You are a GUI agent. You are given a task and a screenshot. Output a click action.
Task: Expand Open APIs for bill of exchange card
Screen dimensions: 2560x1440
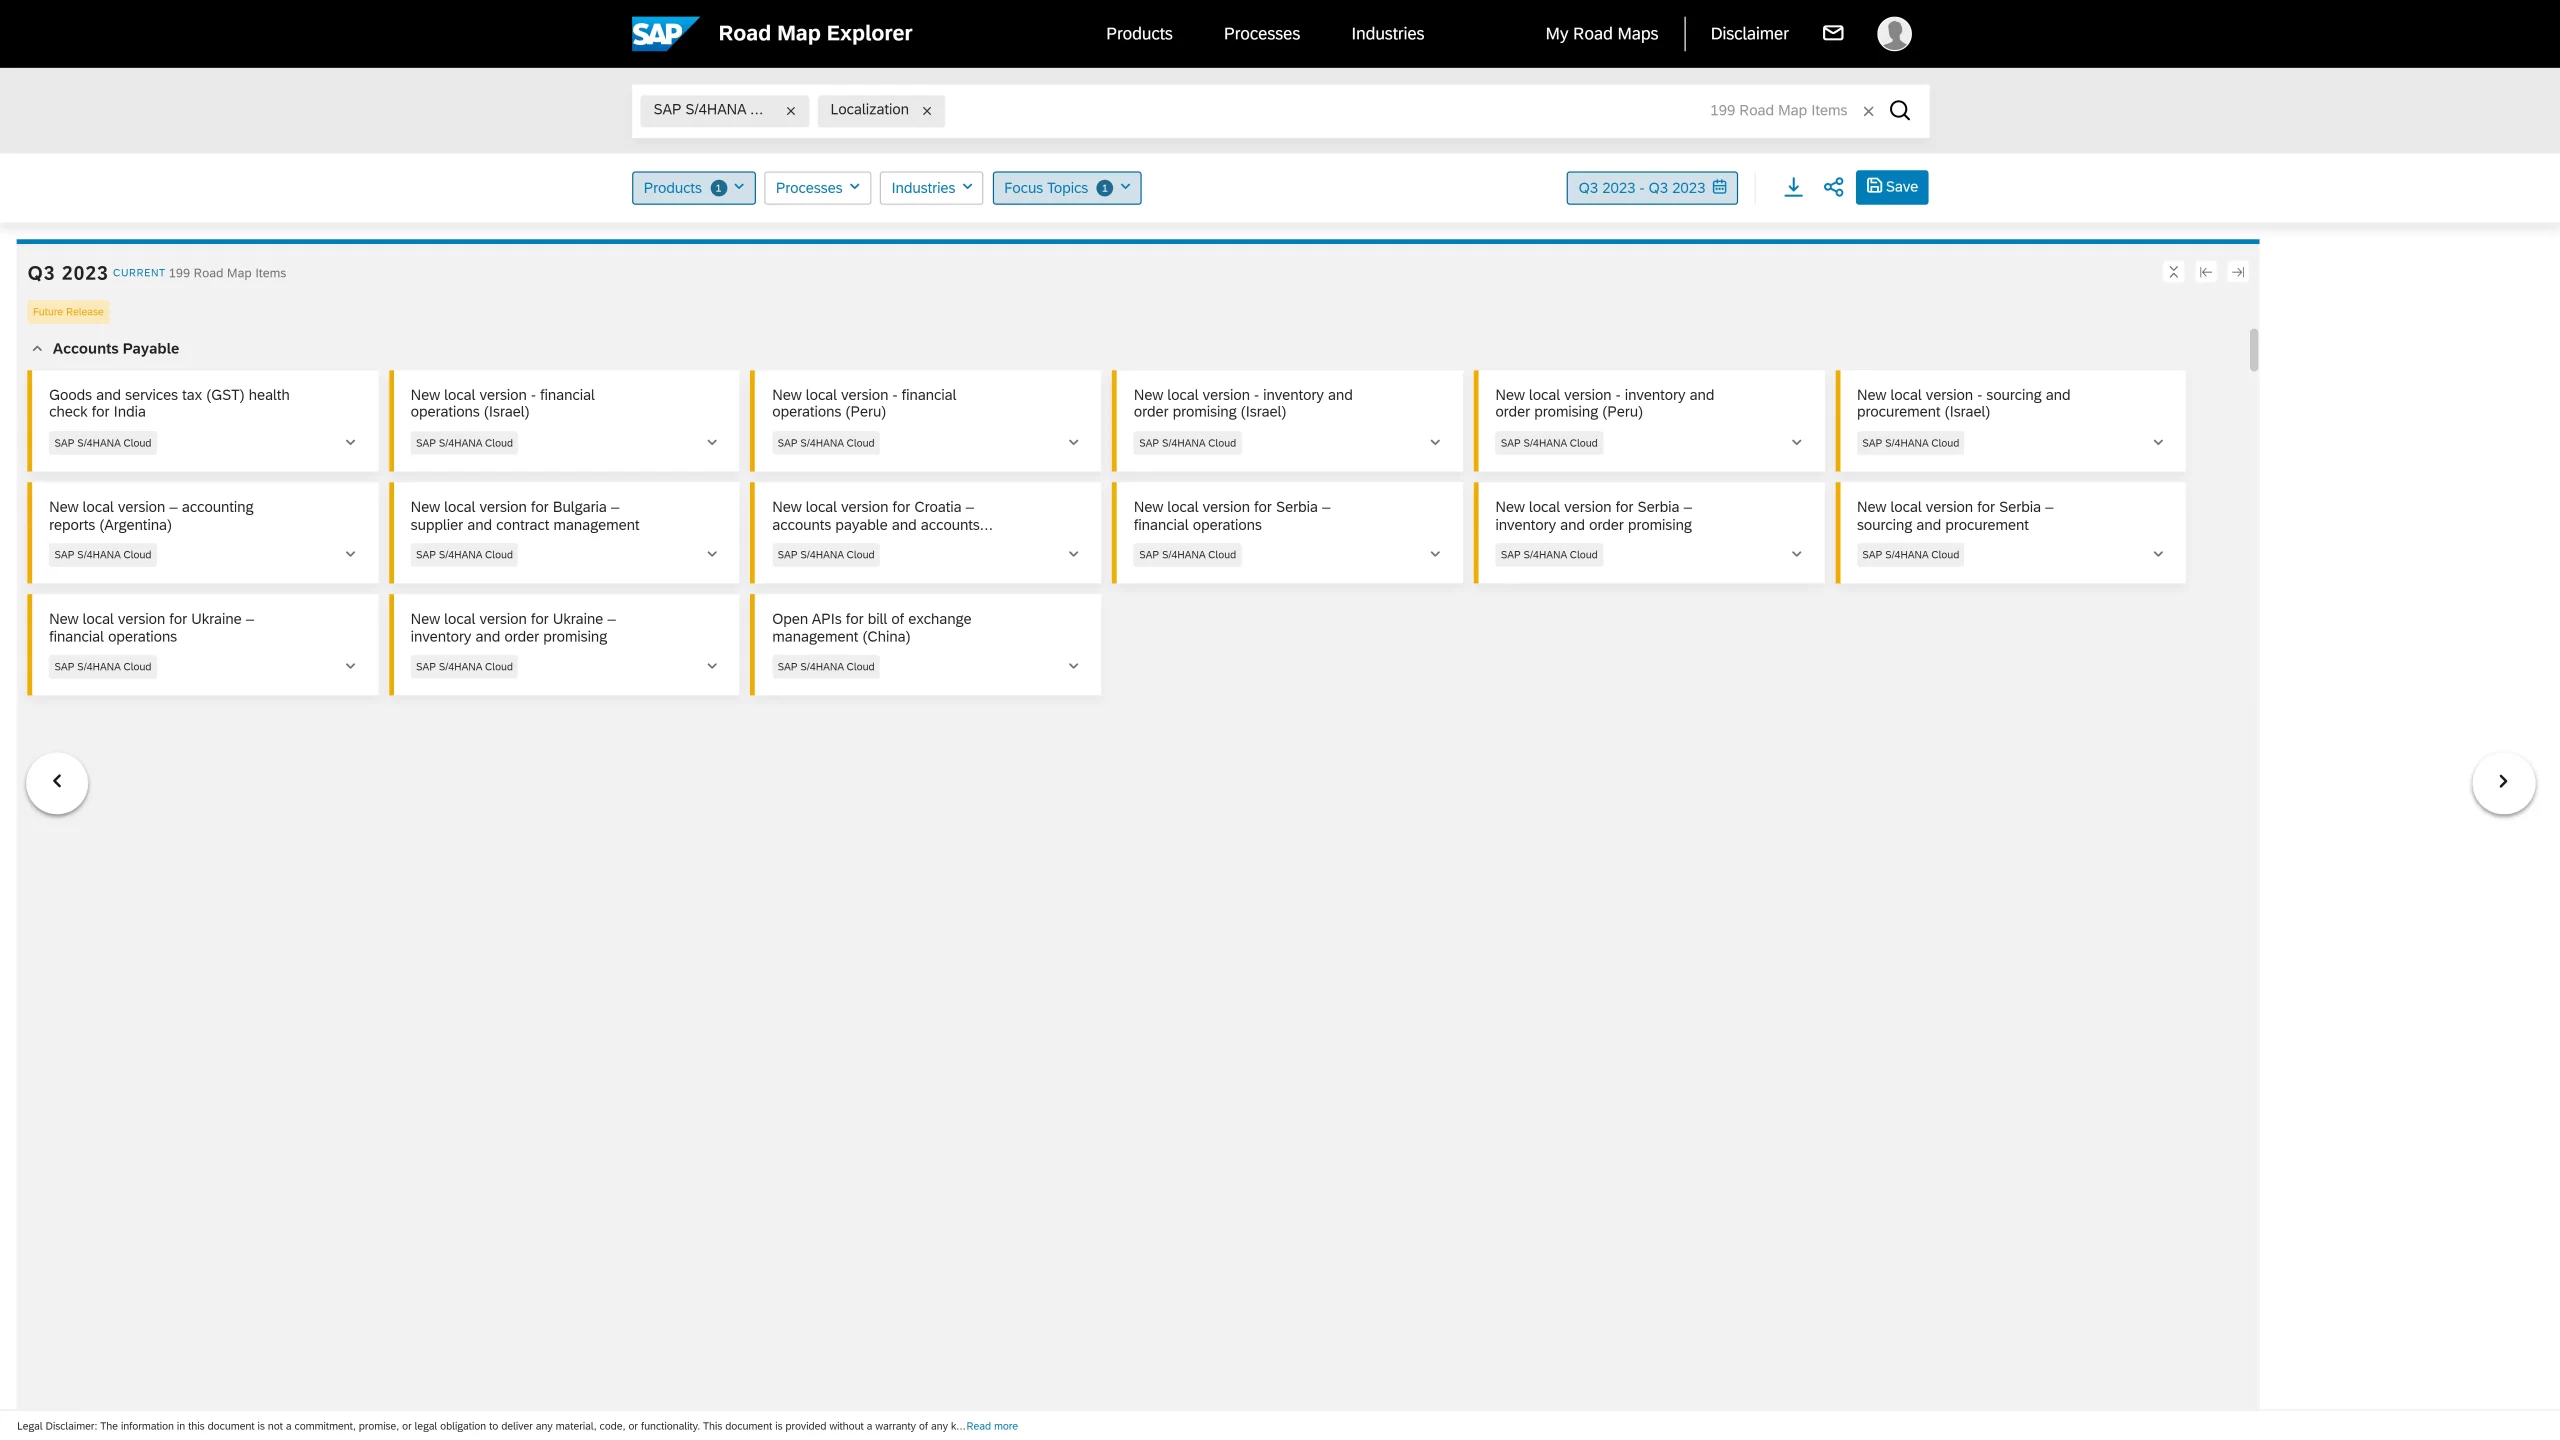click(x=1073, y=667)
